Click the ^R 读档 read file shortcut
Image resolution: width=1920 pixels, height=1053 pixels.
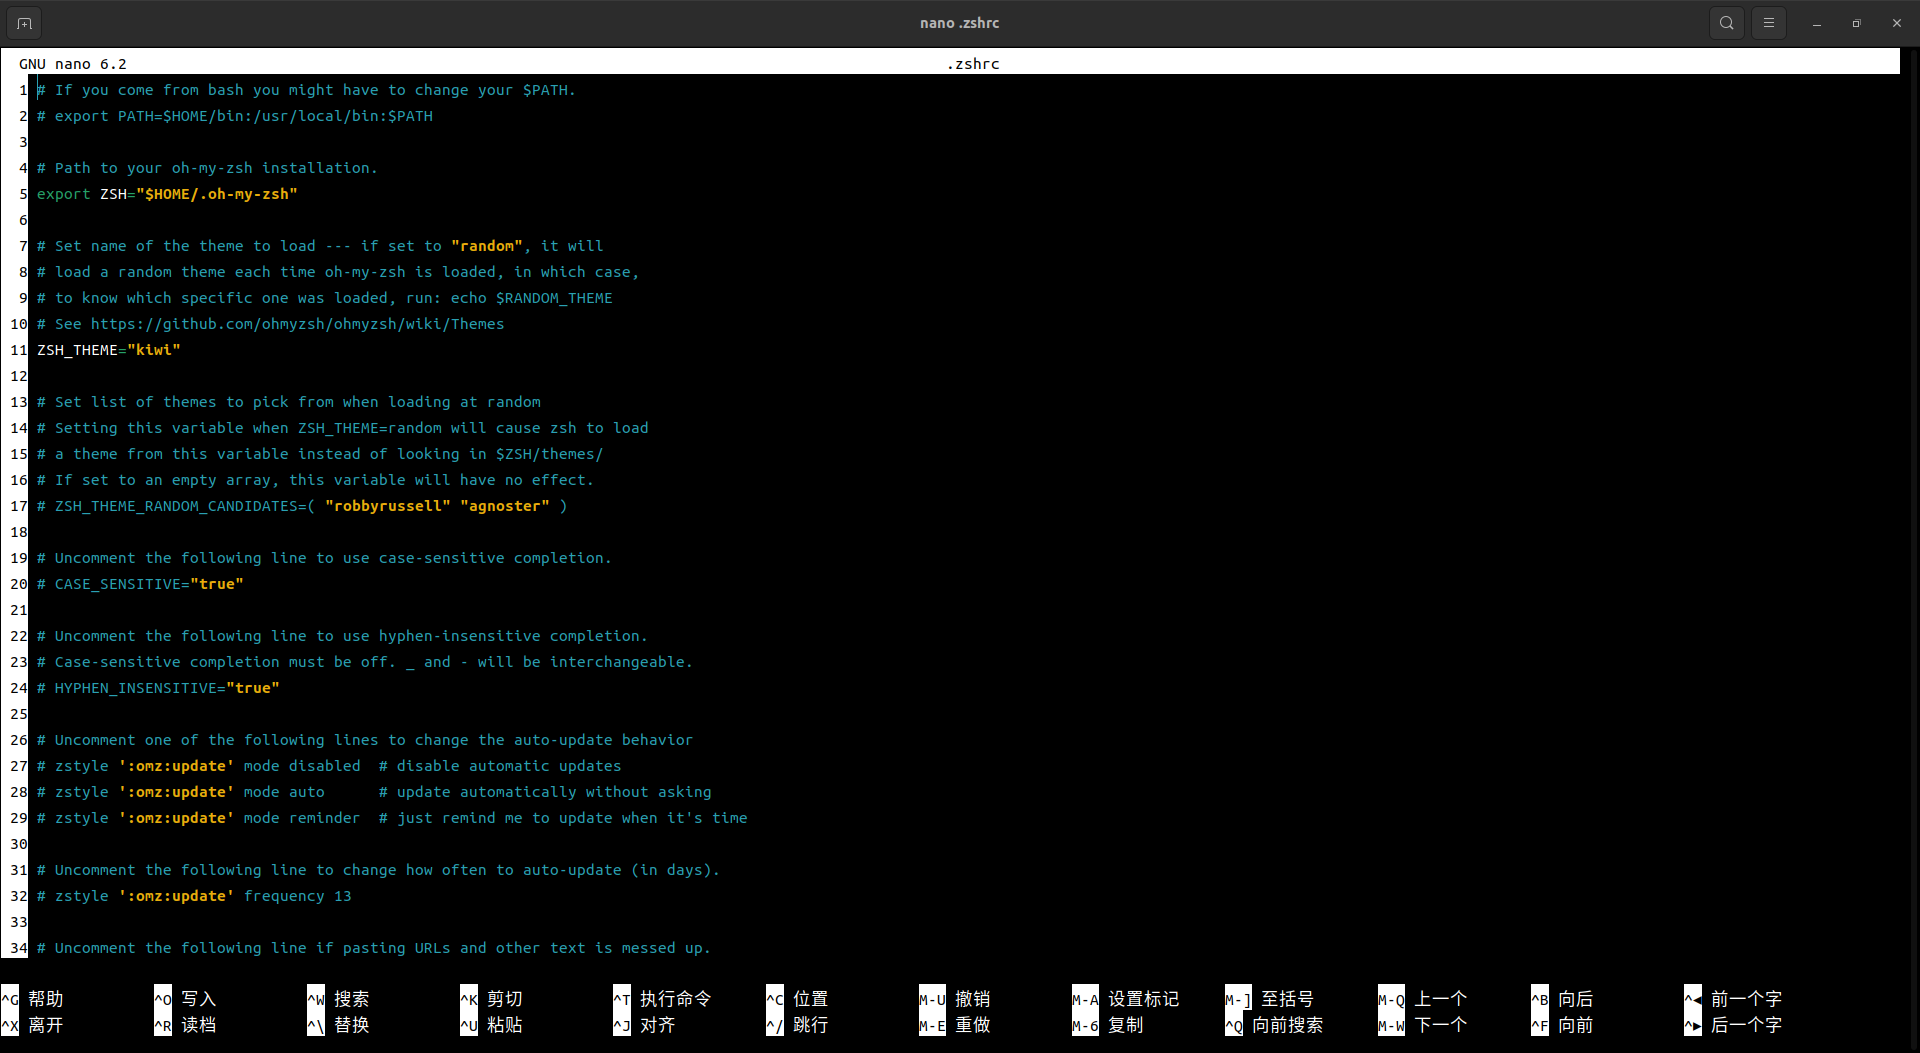pyautogui.click(x=186, y=1025)
